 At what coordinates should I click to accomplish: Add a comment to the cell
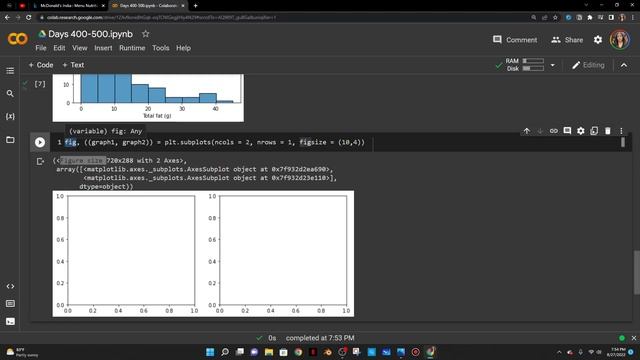pos(567,131)
